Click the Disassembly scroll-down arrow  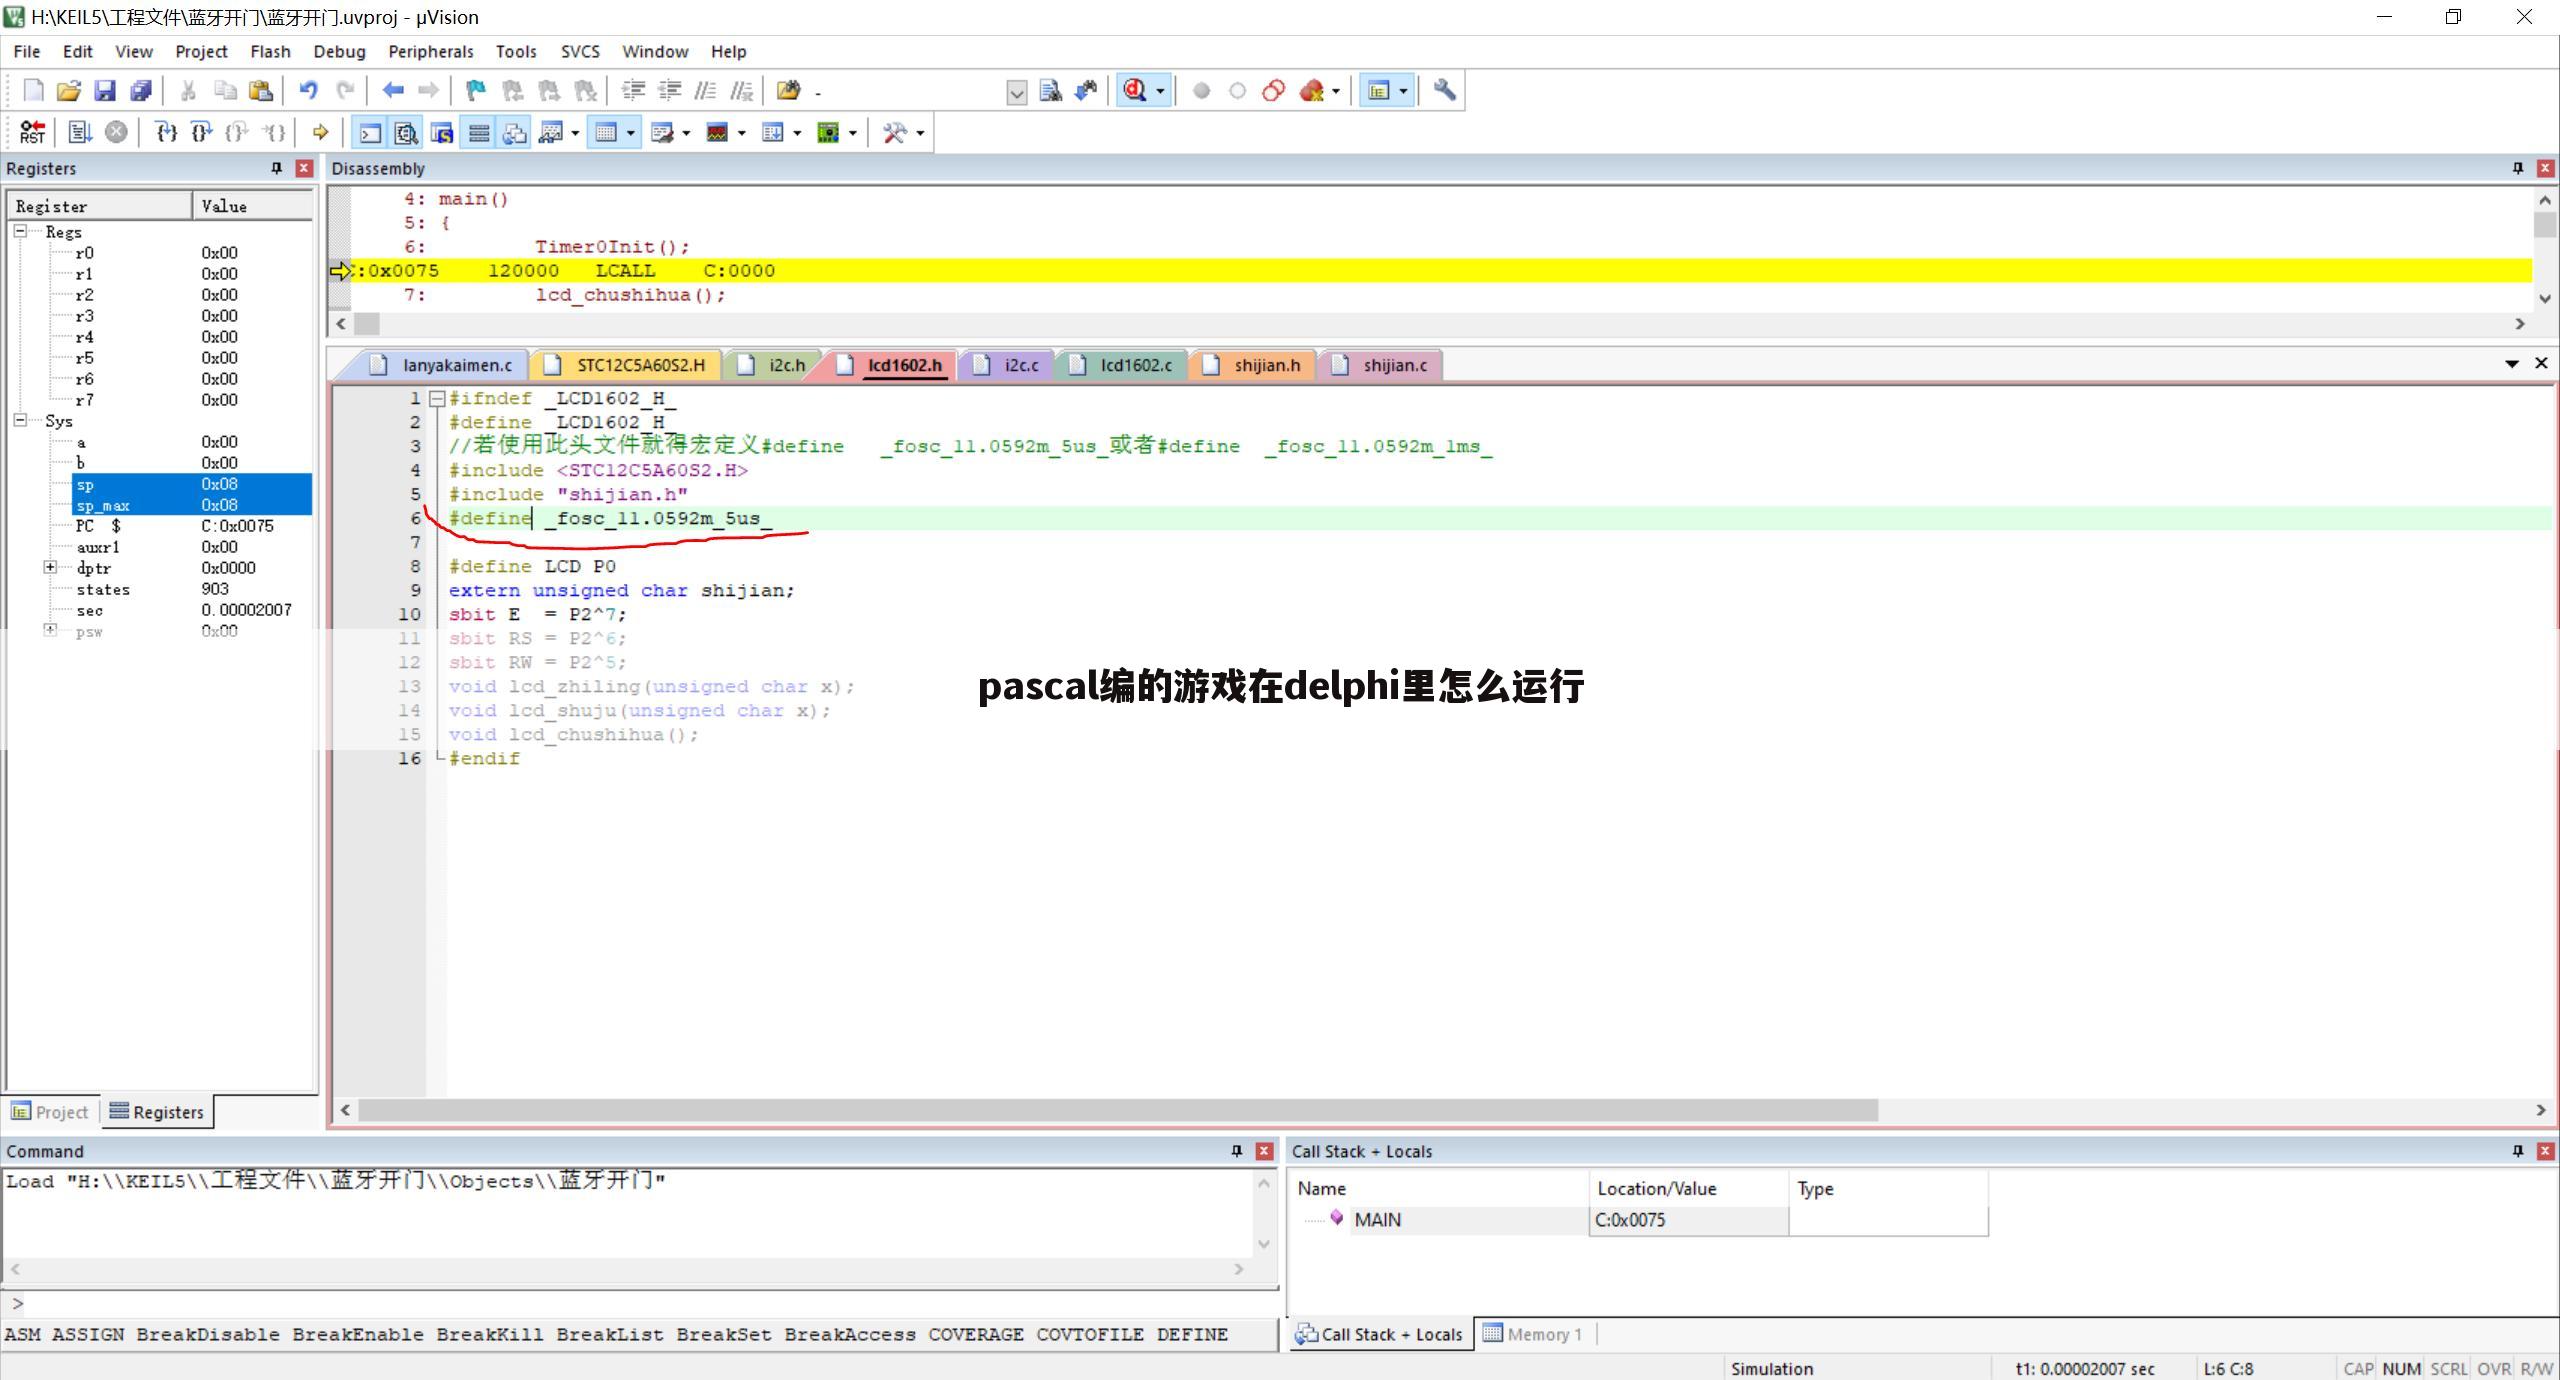coord(2545,298)
